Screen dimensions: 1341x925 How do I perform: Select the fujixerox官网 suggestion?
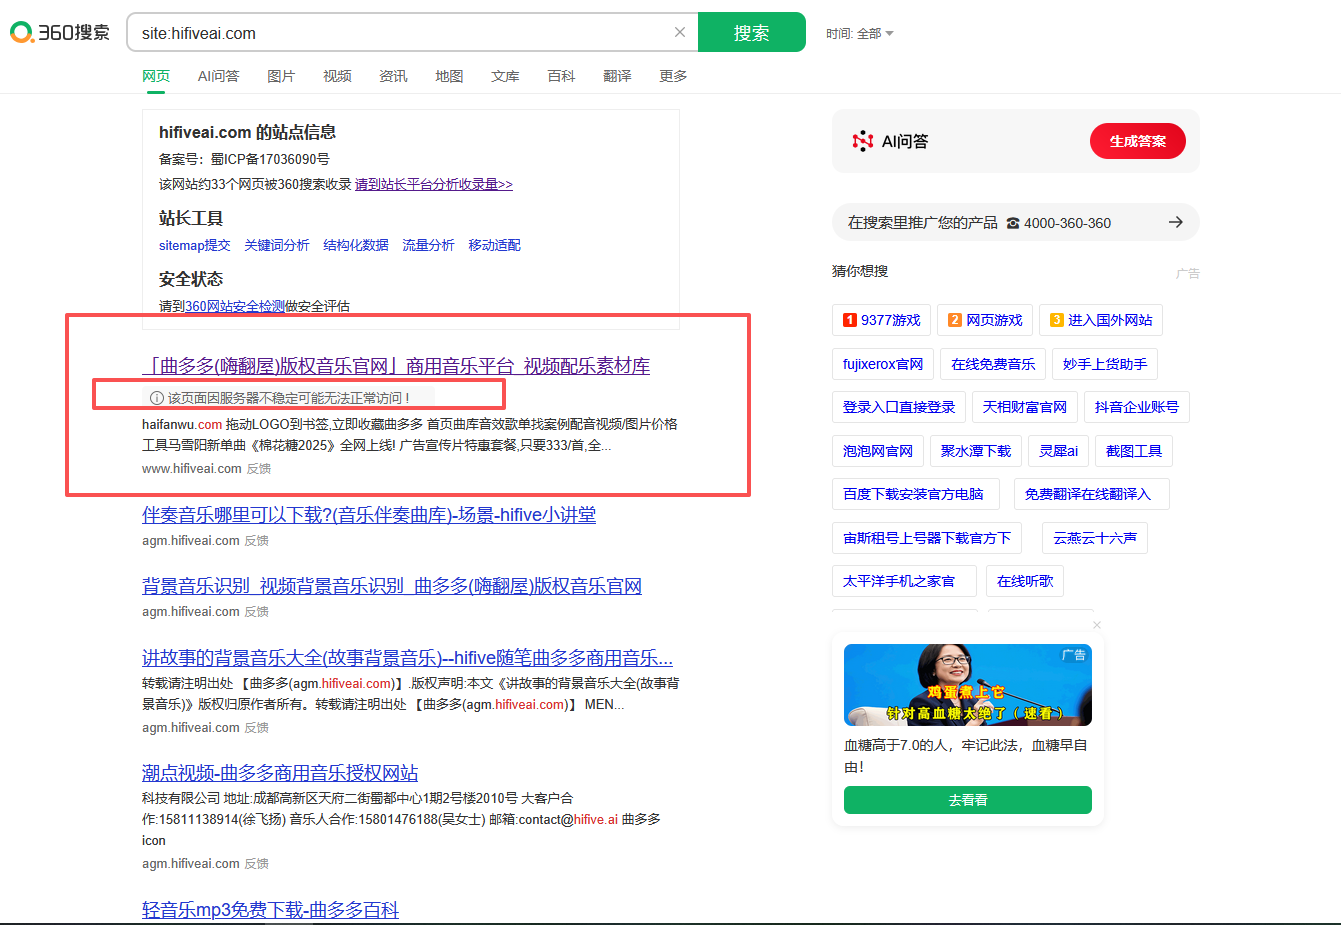pyautogui.click(x=883, y=364)
